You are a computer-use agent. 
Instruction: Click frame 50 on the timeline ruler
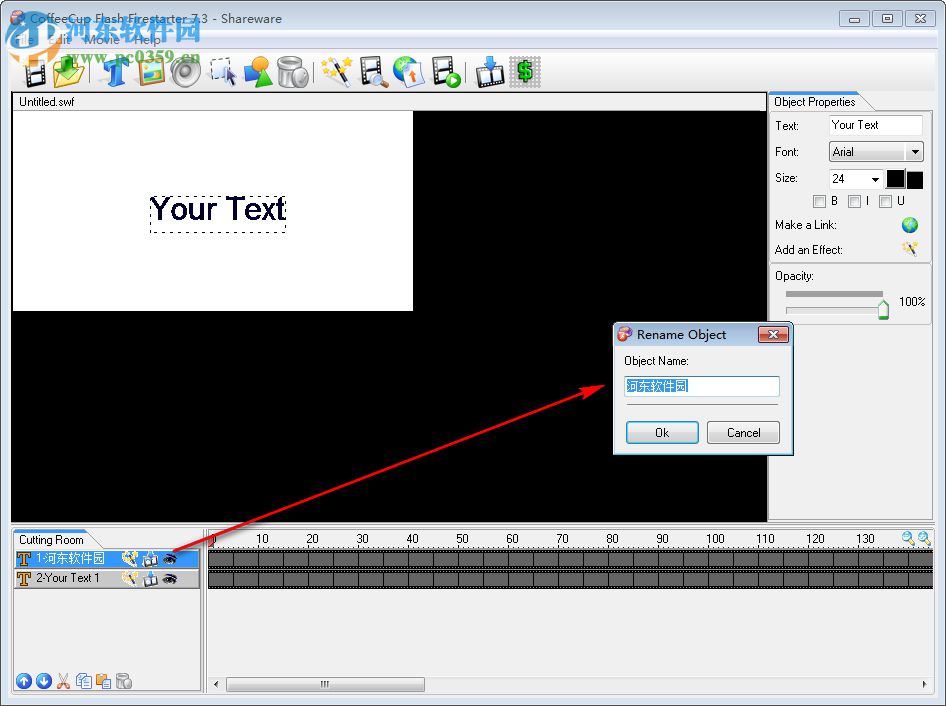tap(462, 538)
